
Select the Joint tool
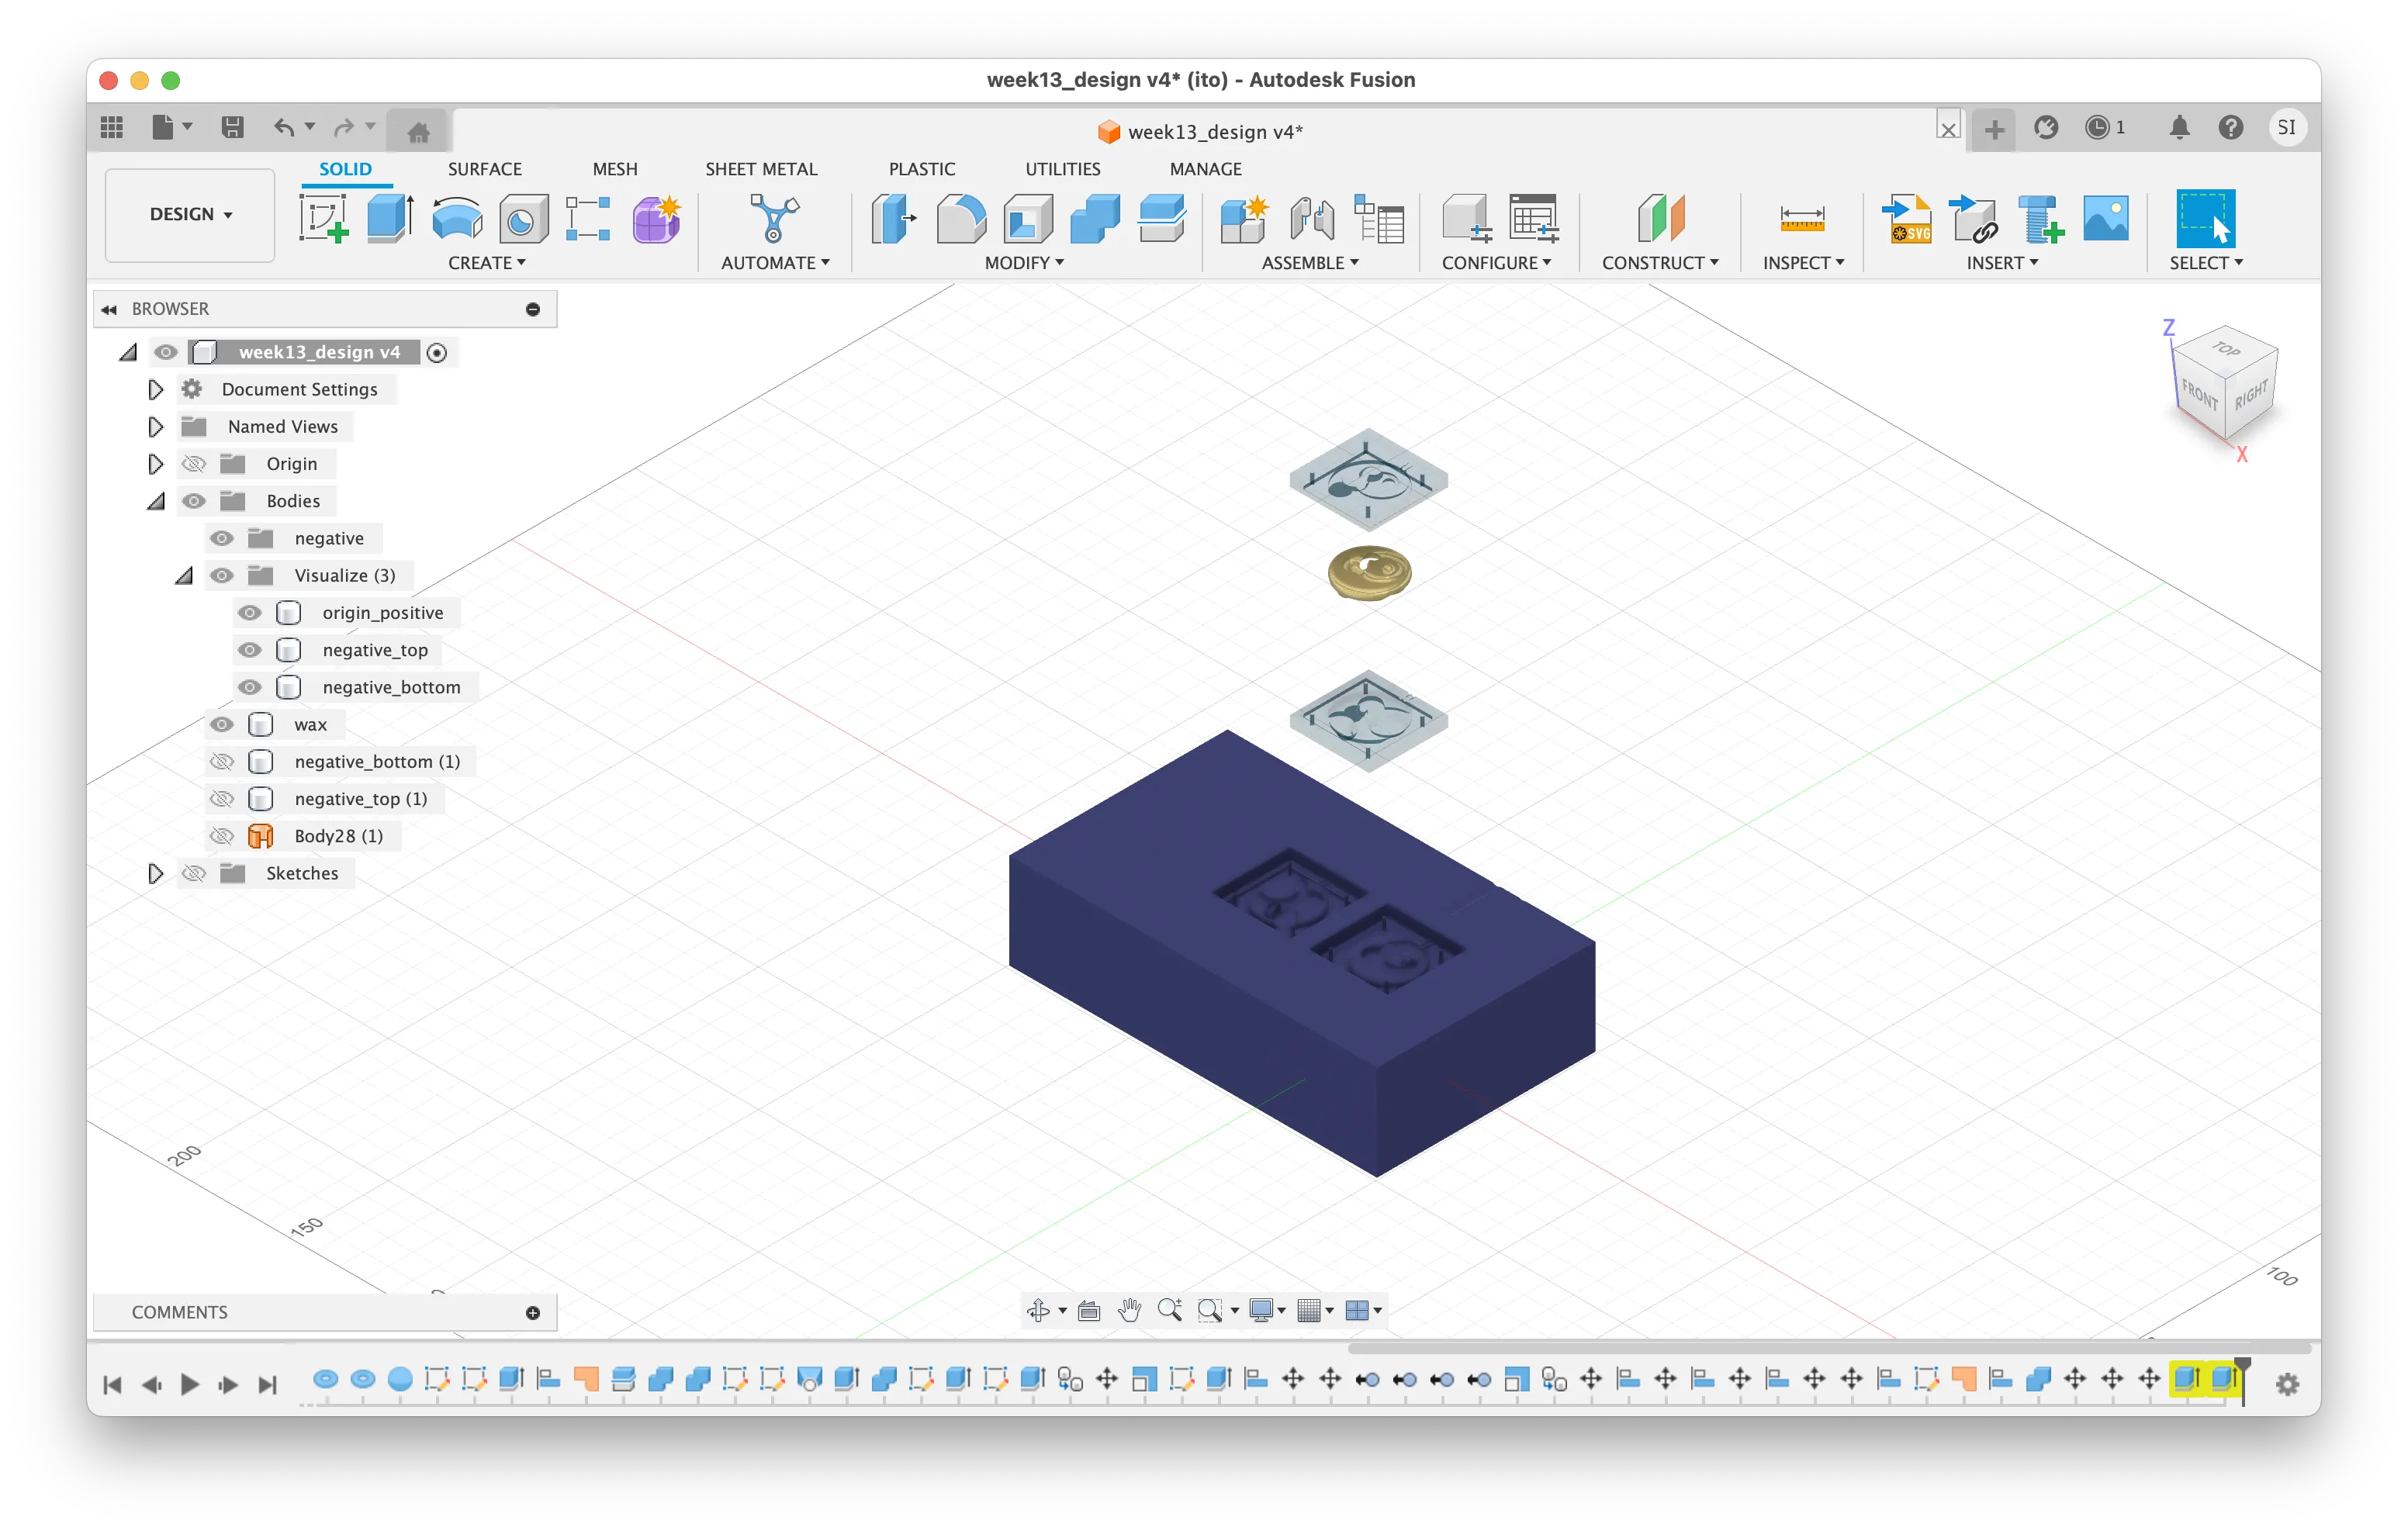(1312, 218)
